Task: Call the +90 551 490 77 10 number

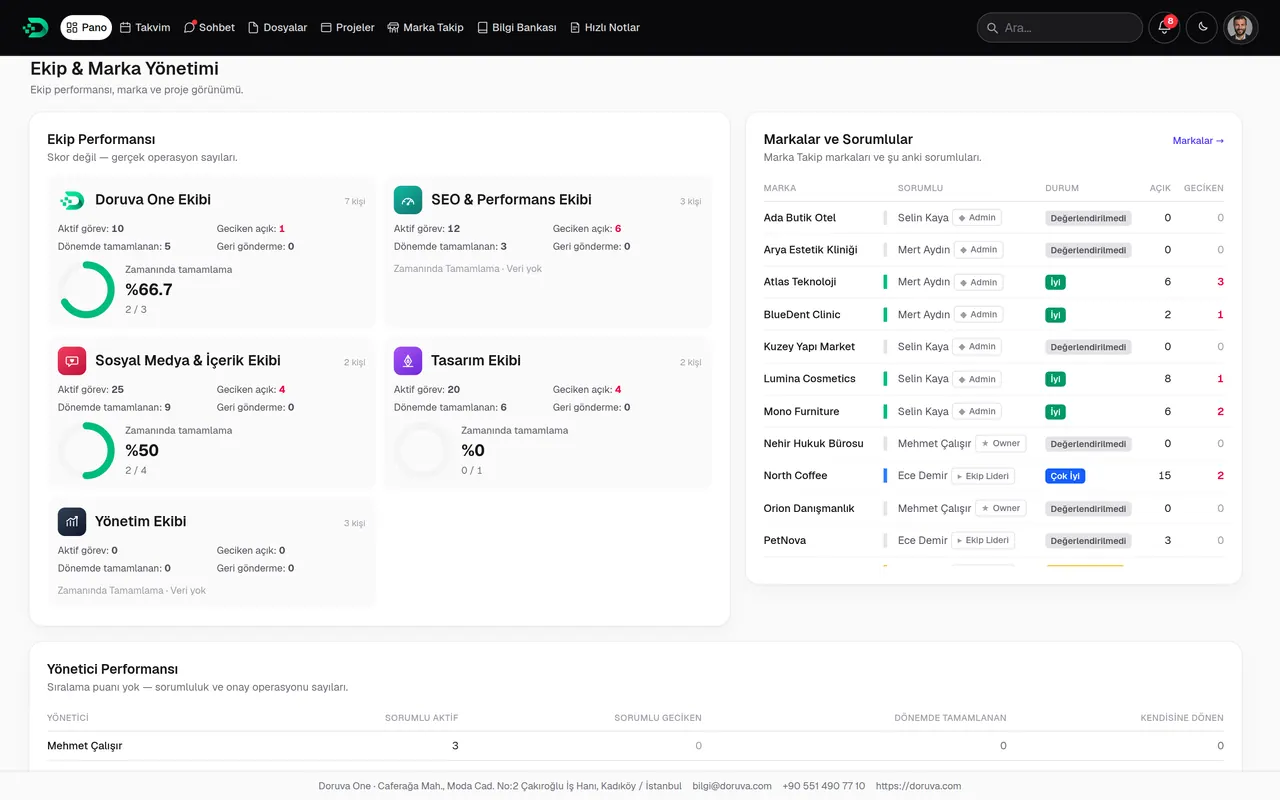Action: tap(824, 786)
